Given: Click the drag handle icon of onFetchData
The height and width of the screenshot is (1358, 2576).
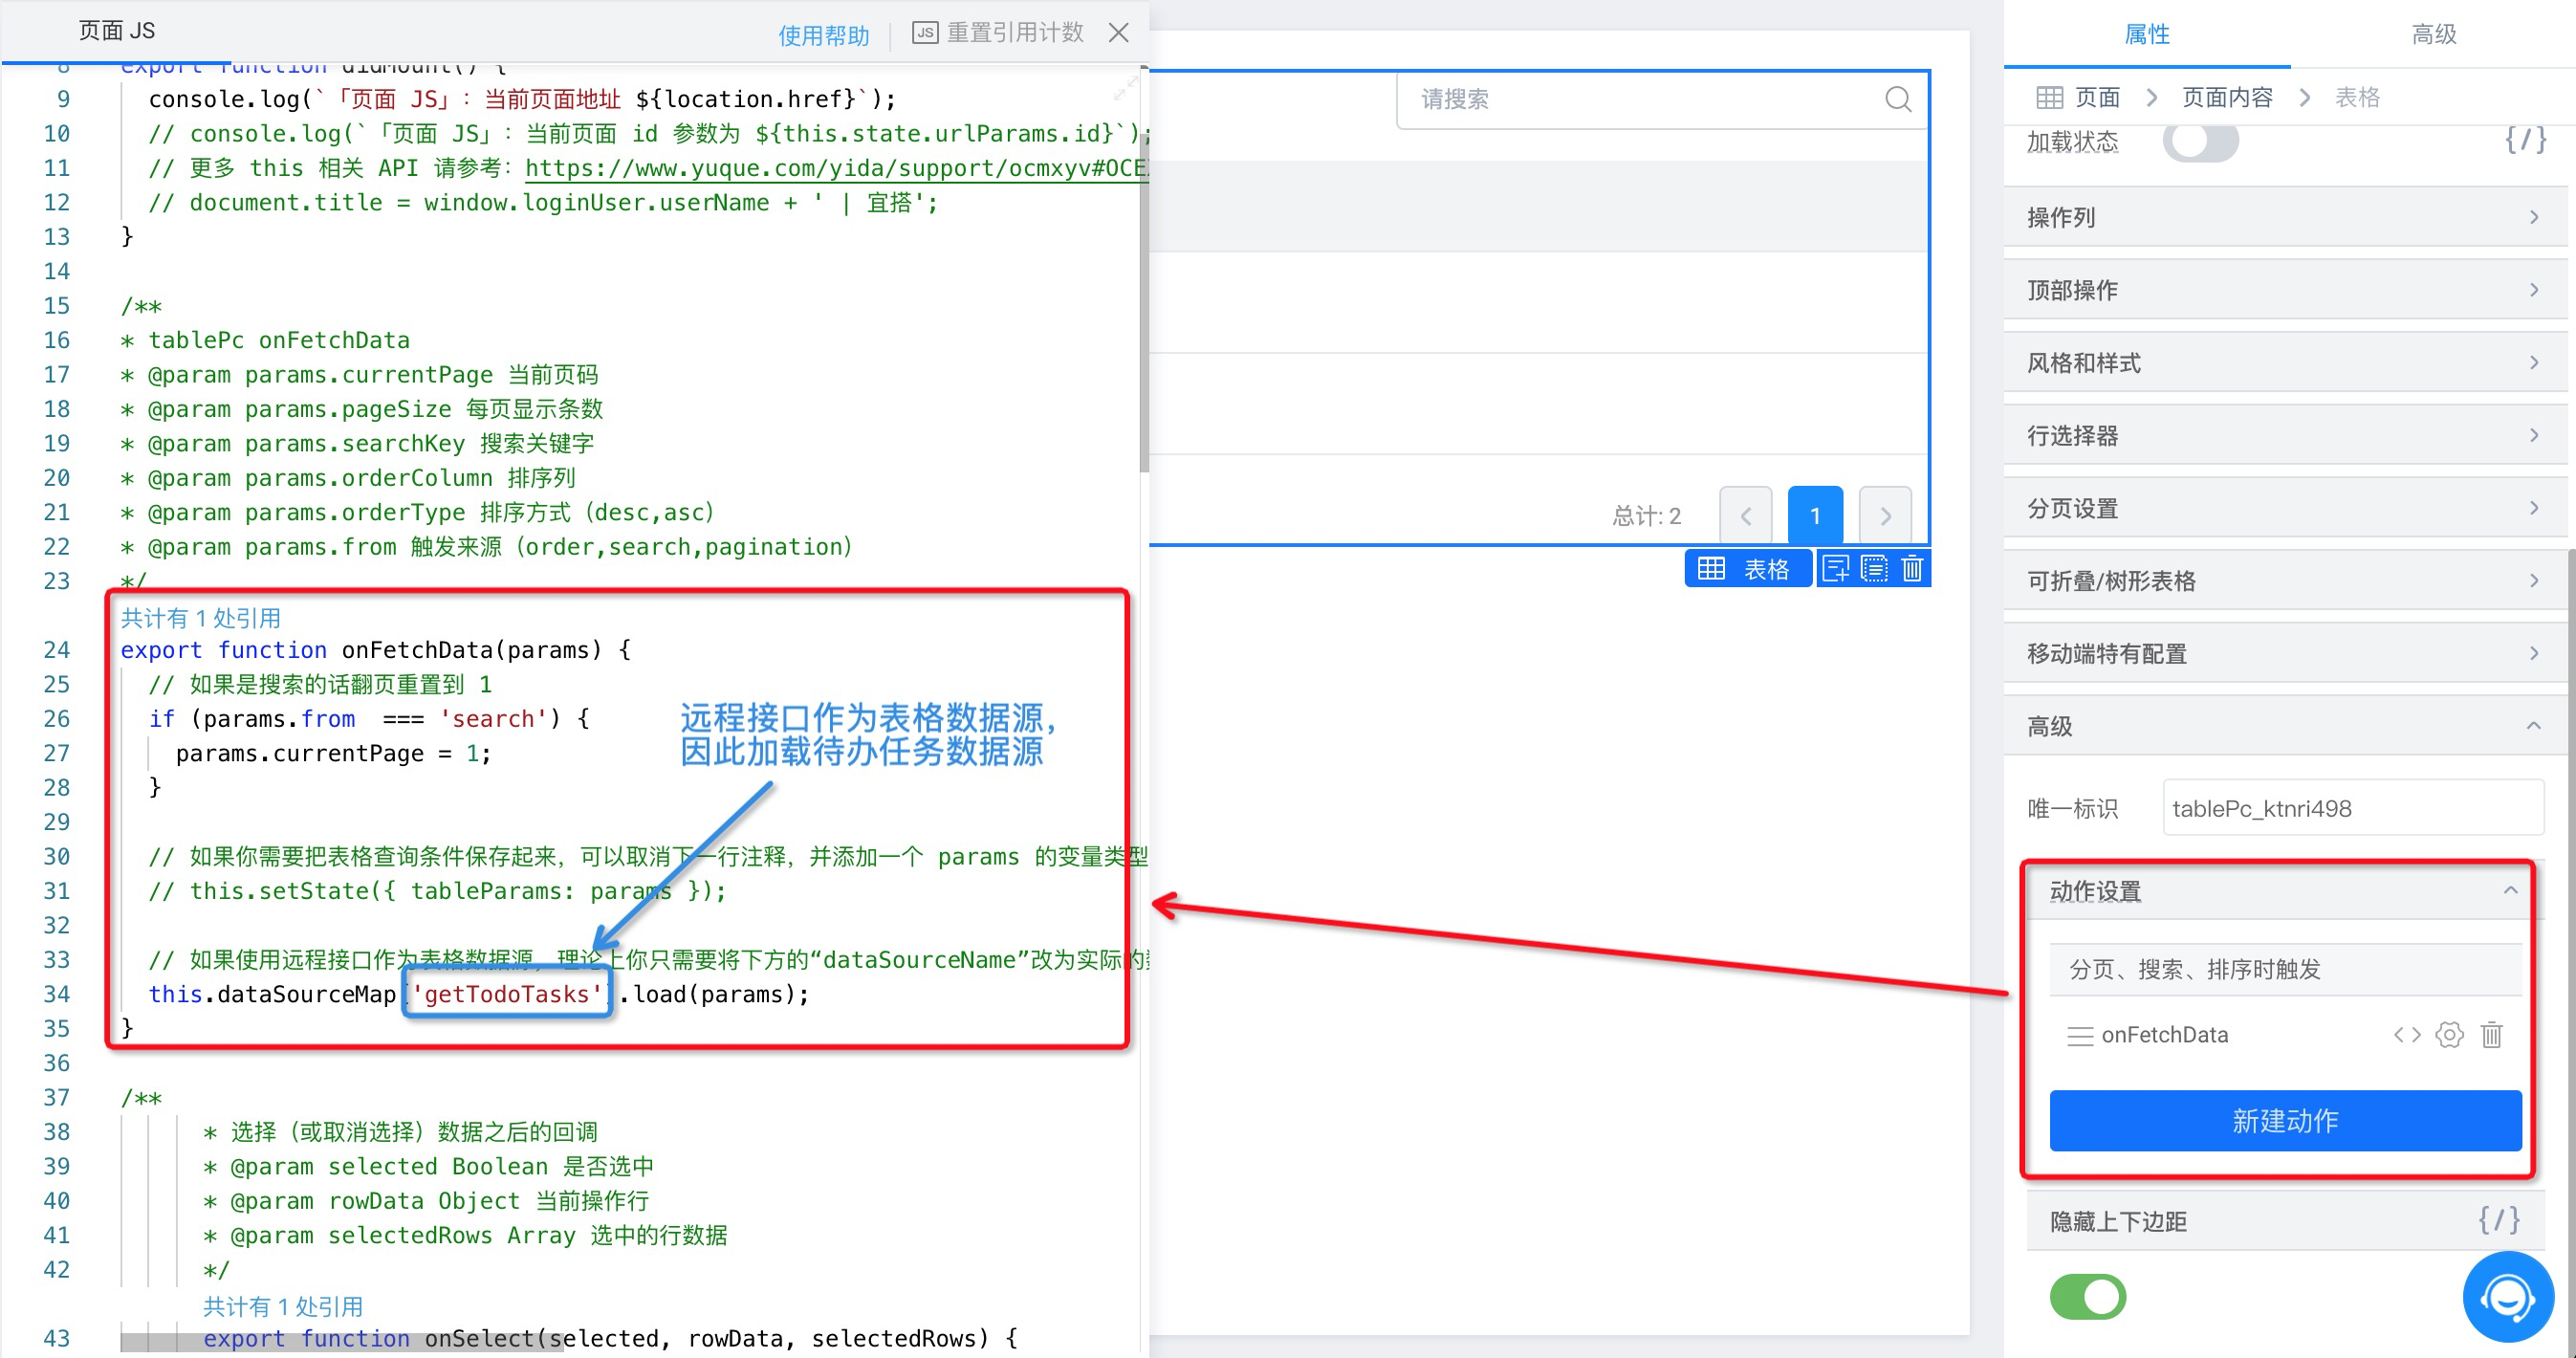Looking at the screenshot, I should pyautogui.click(x=2080, y=1036).
